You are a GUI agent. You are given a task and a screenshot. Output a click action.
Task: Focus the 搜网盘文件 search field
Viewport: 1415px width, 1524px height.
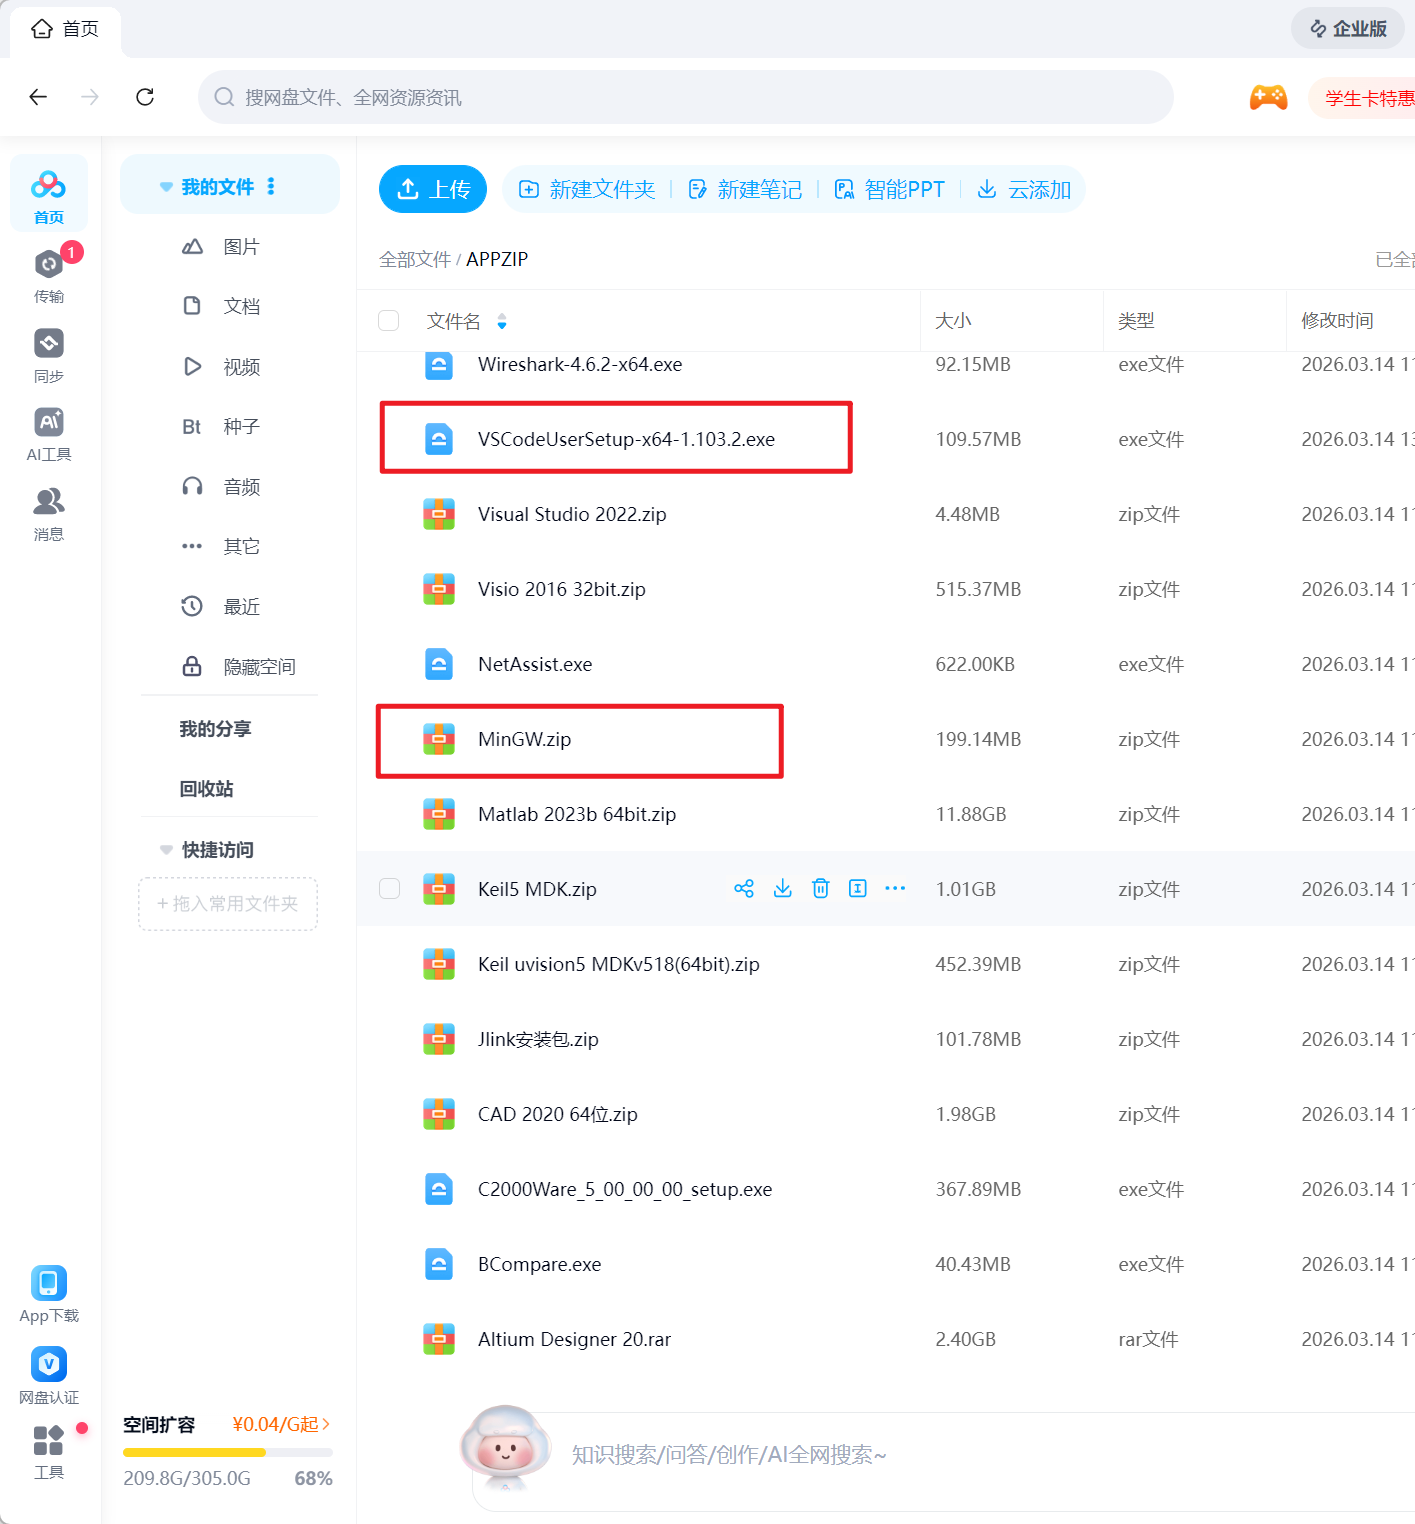click(x=685, y=97)
